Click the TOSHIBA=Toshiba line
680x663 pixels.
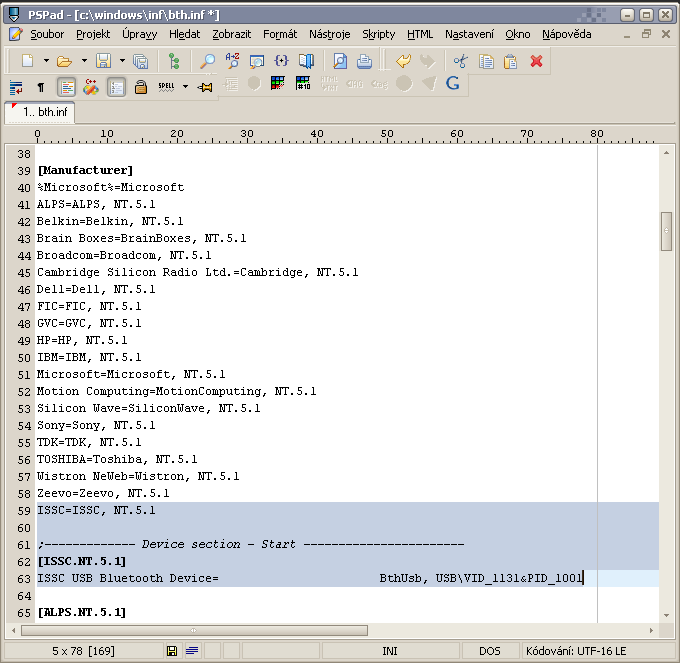(117, 459)
